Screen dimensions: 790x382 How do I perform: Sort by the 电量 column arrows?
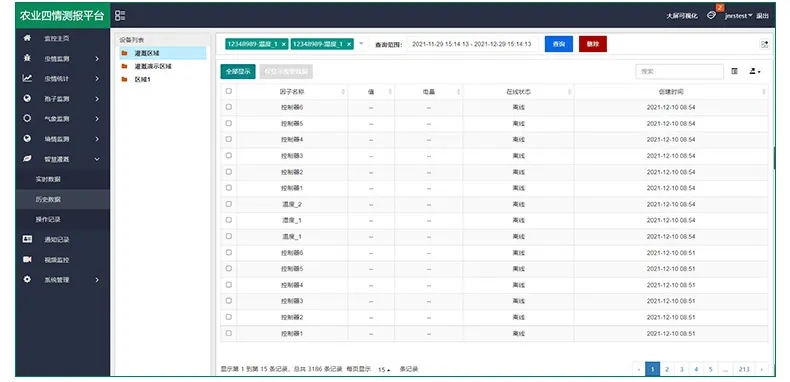458,92
